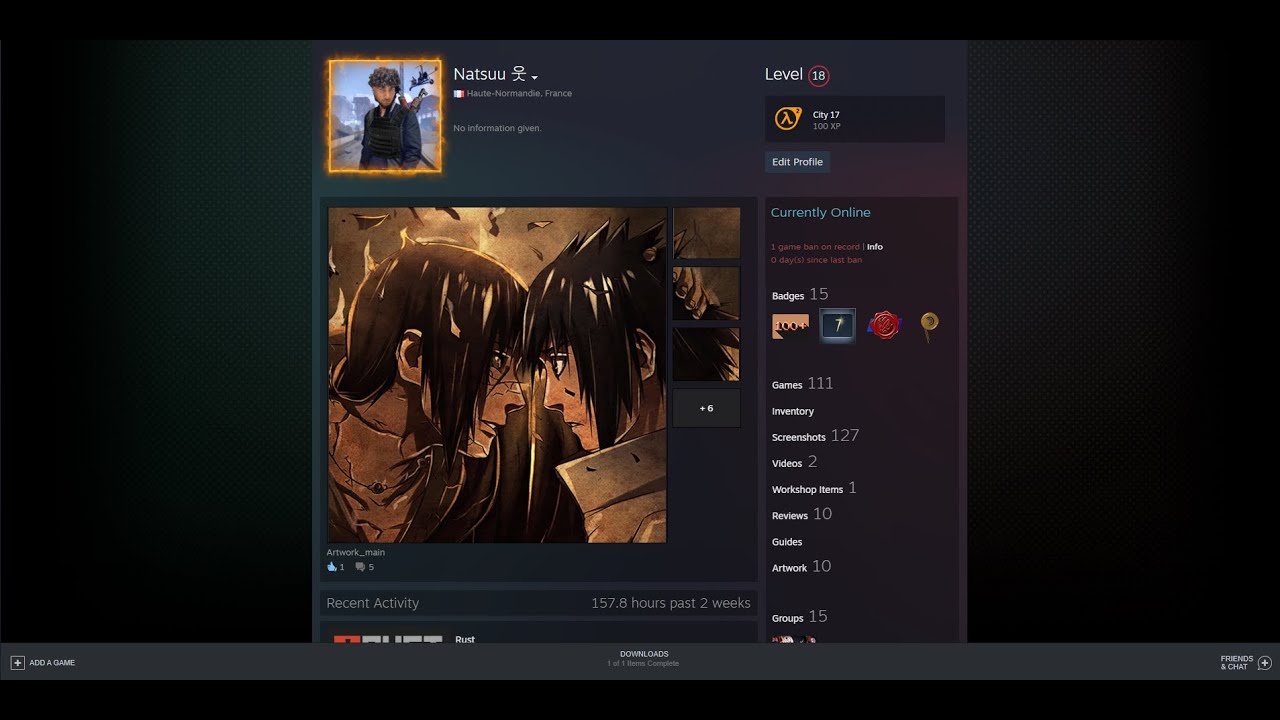
Task: Open the Guides link
Action: 787,542
